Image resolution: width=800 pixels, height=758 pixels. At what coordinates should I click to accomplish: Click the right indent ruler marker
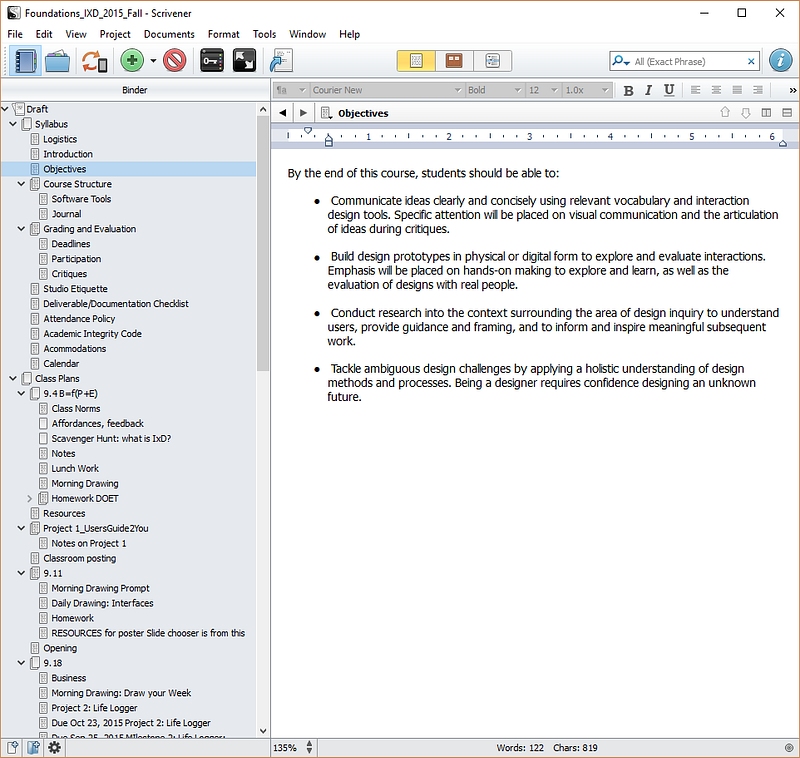783,143
